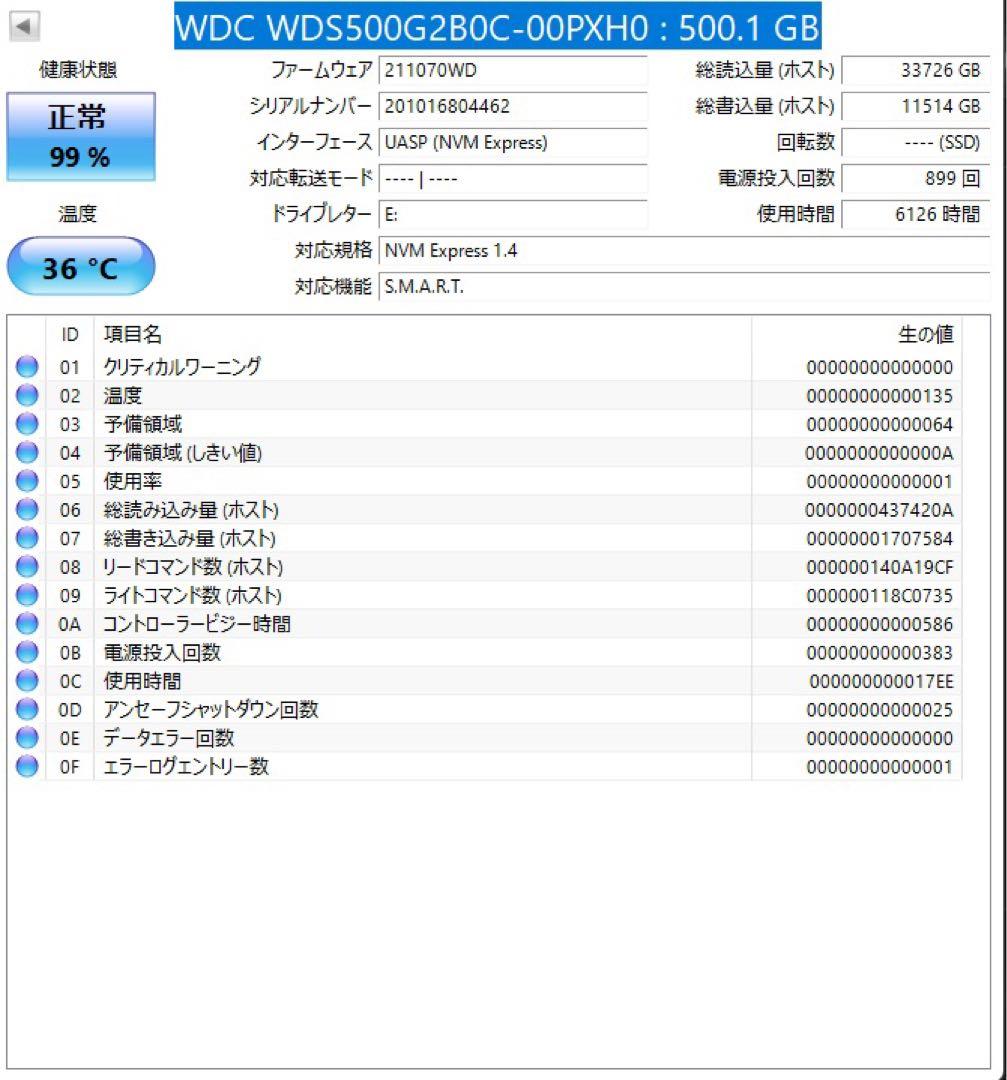Click raw value 0000000437420A
The height and width of the screenshot is (1080, 1007).
pos(880,510)
